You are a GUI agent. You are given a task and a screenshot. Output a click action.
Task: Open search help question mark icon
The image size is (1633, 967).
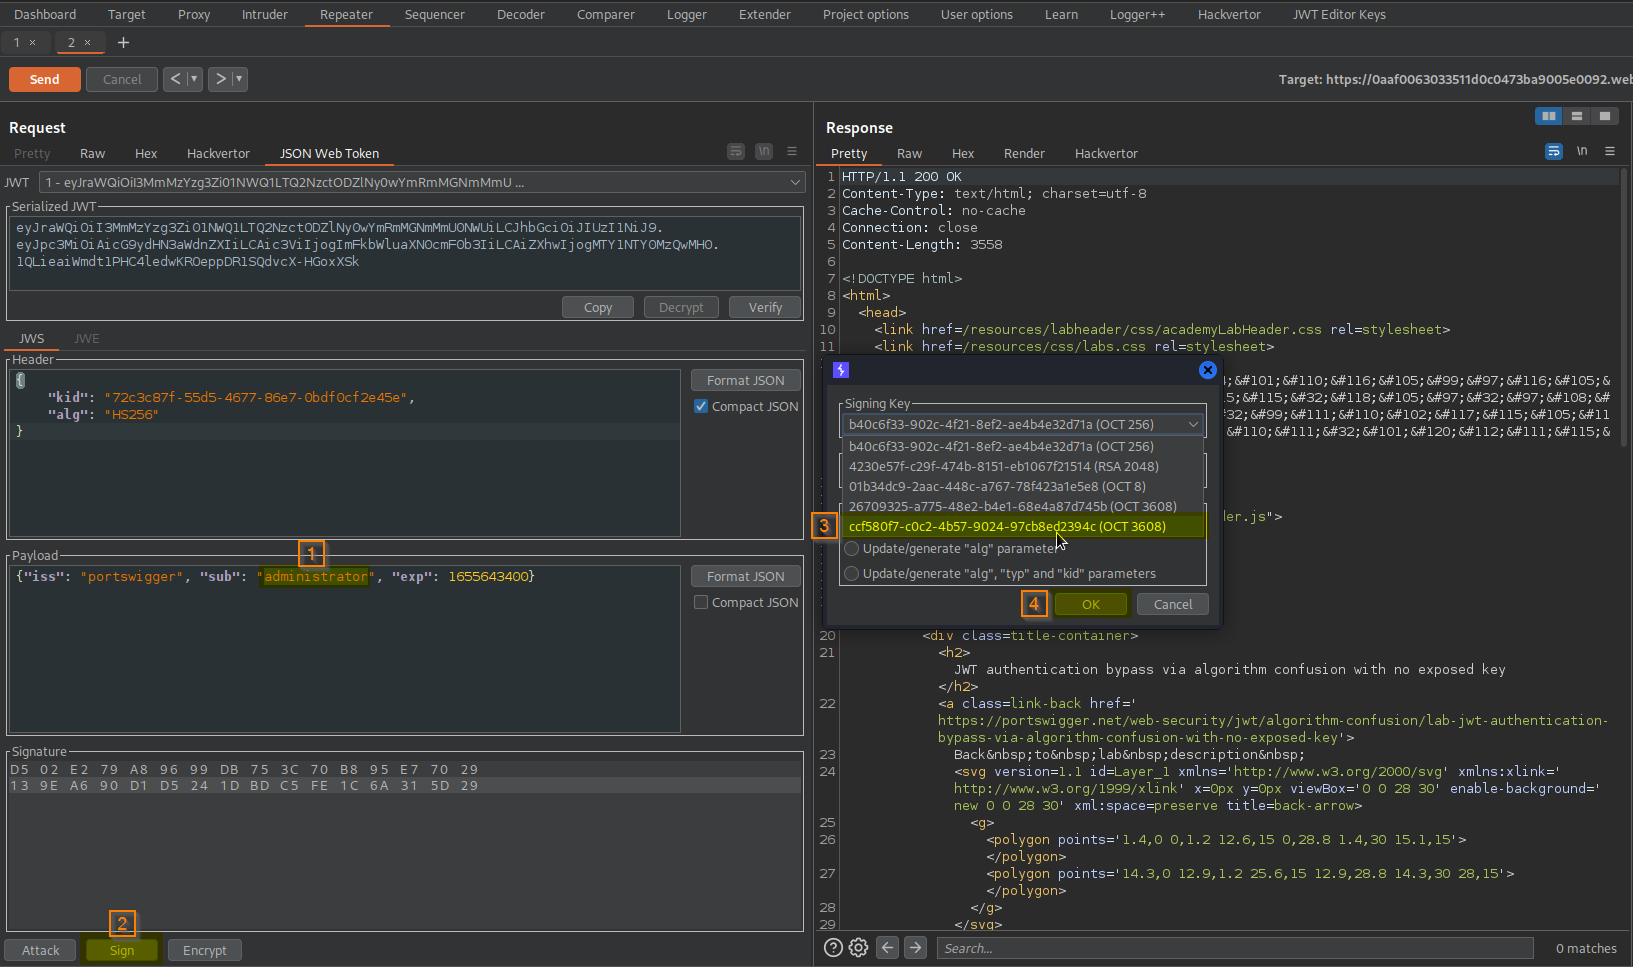click(833, 948)
